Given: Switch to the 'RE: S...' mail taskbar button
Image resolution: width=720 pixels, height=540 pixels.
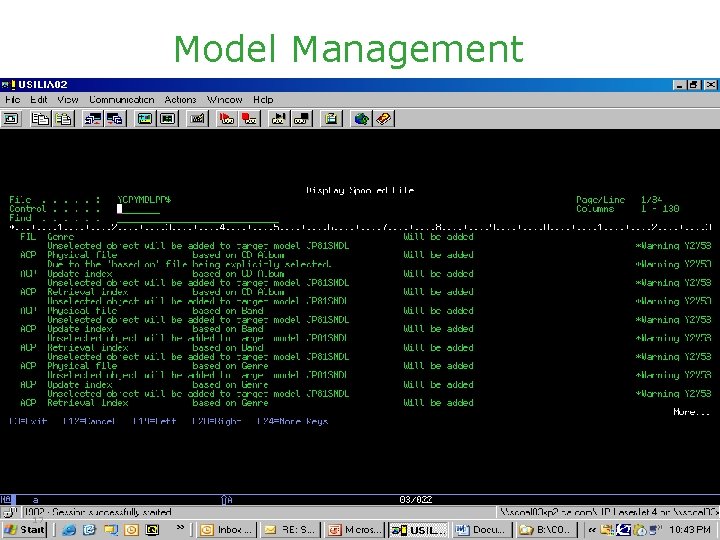Looking at the screenshot, I should pos(289,530).
